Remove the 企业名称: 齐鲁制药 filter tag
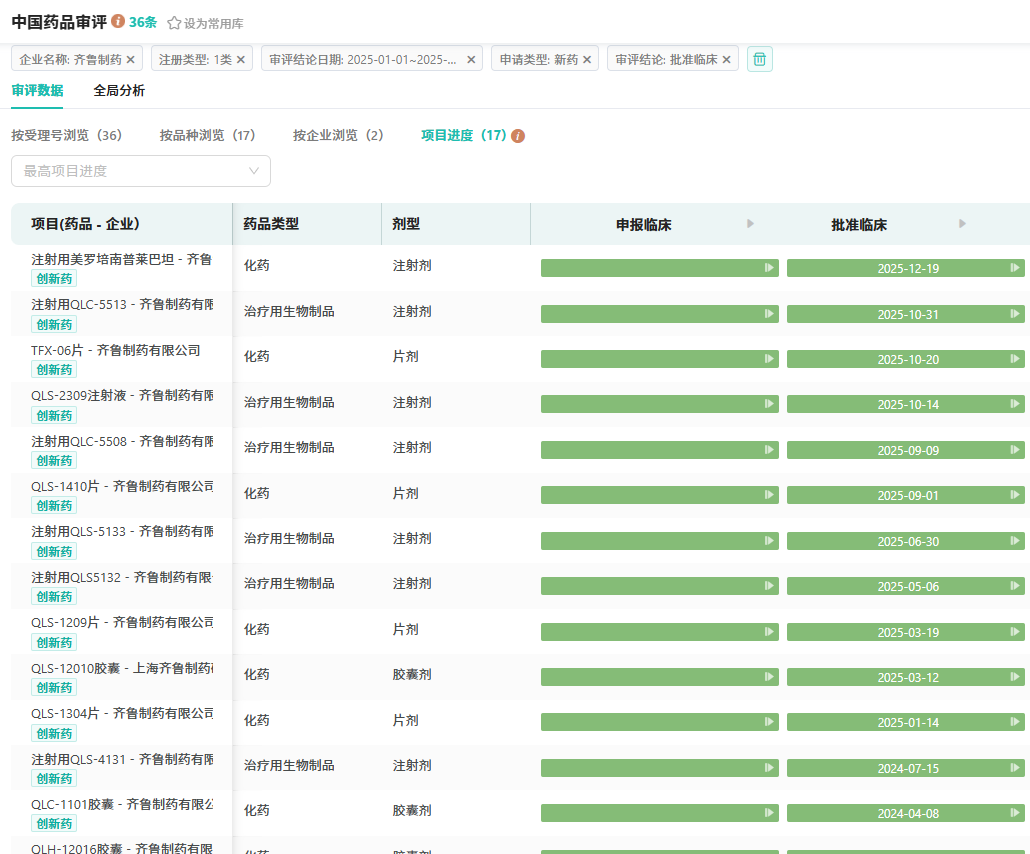 [131, 60]
